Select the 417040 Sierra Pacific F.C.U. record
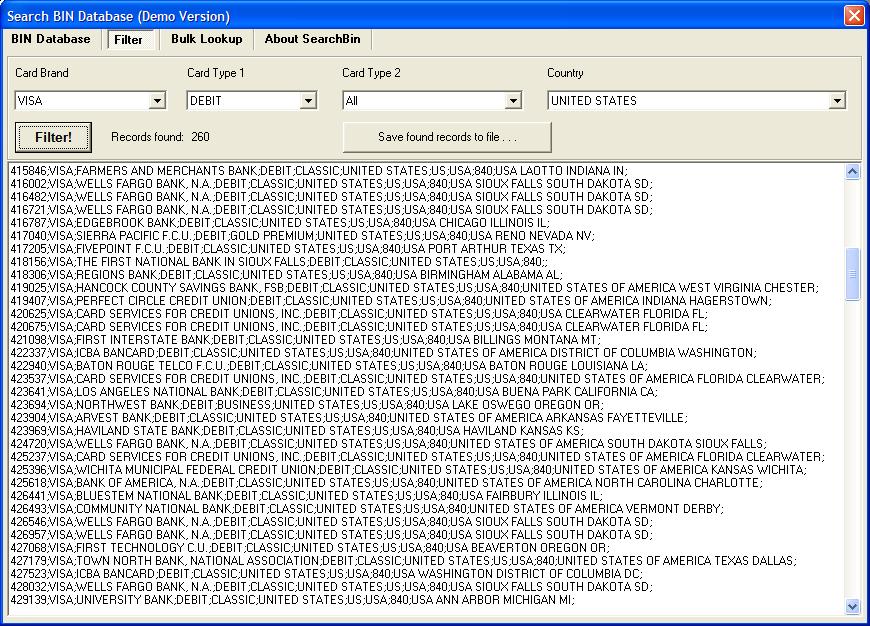This screenshot has height=626, width=870. coord(303,236)
